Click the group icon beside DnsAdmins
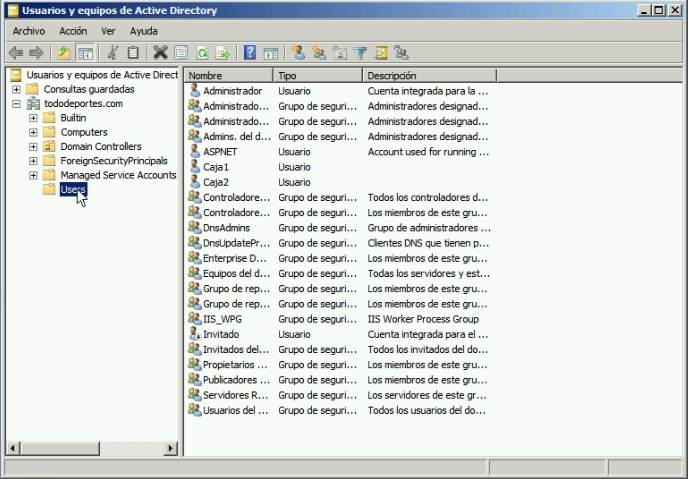Viewport: 688px width, 479px height. coord(194,227)
